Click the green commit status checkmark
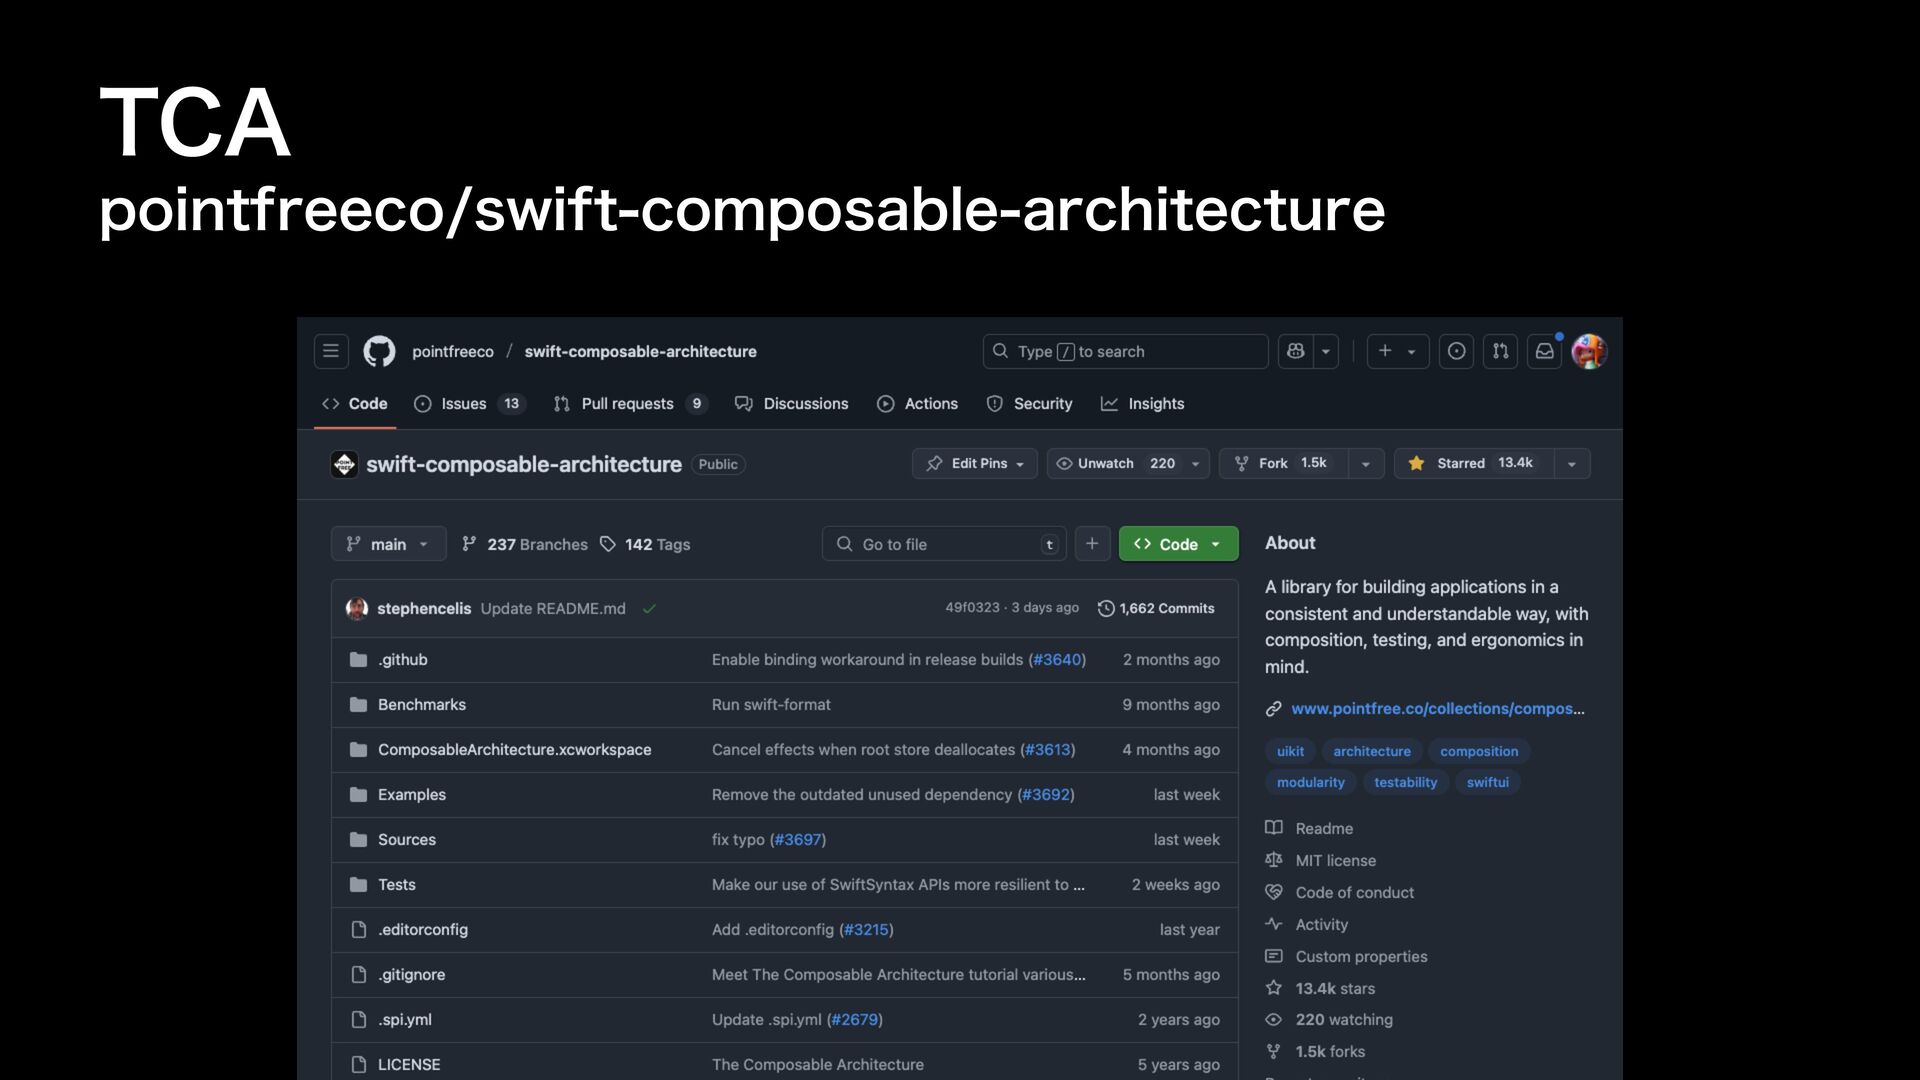The height and width of the screenshot is (1080, 1920). (x=649, y=608)
